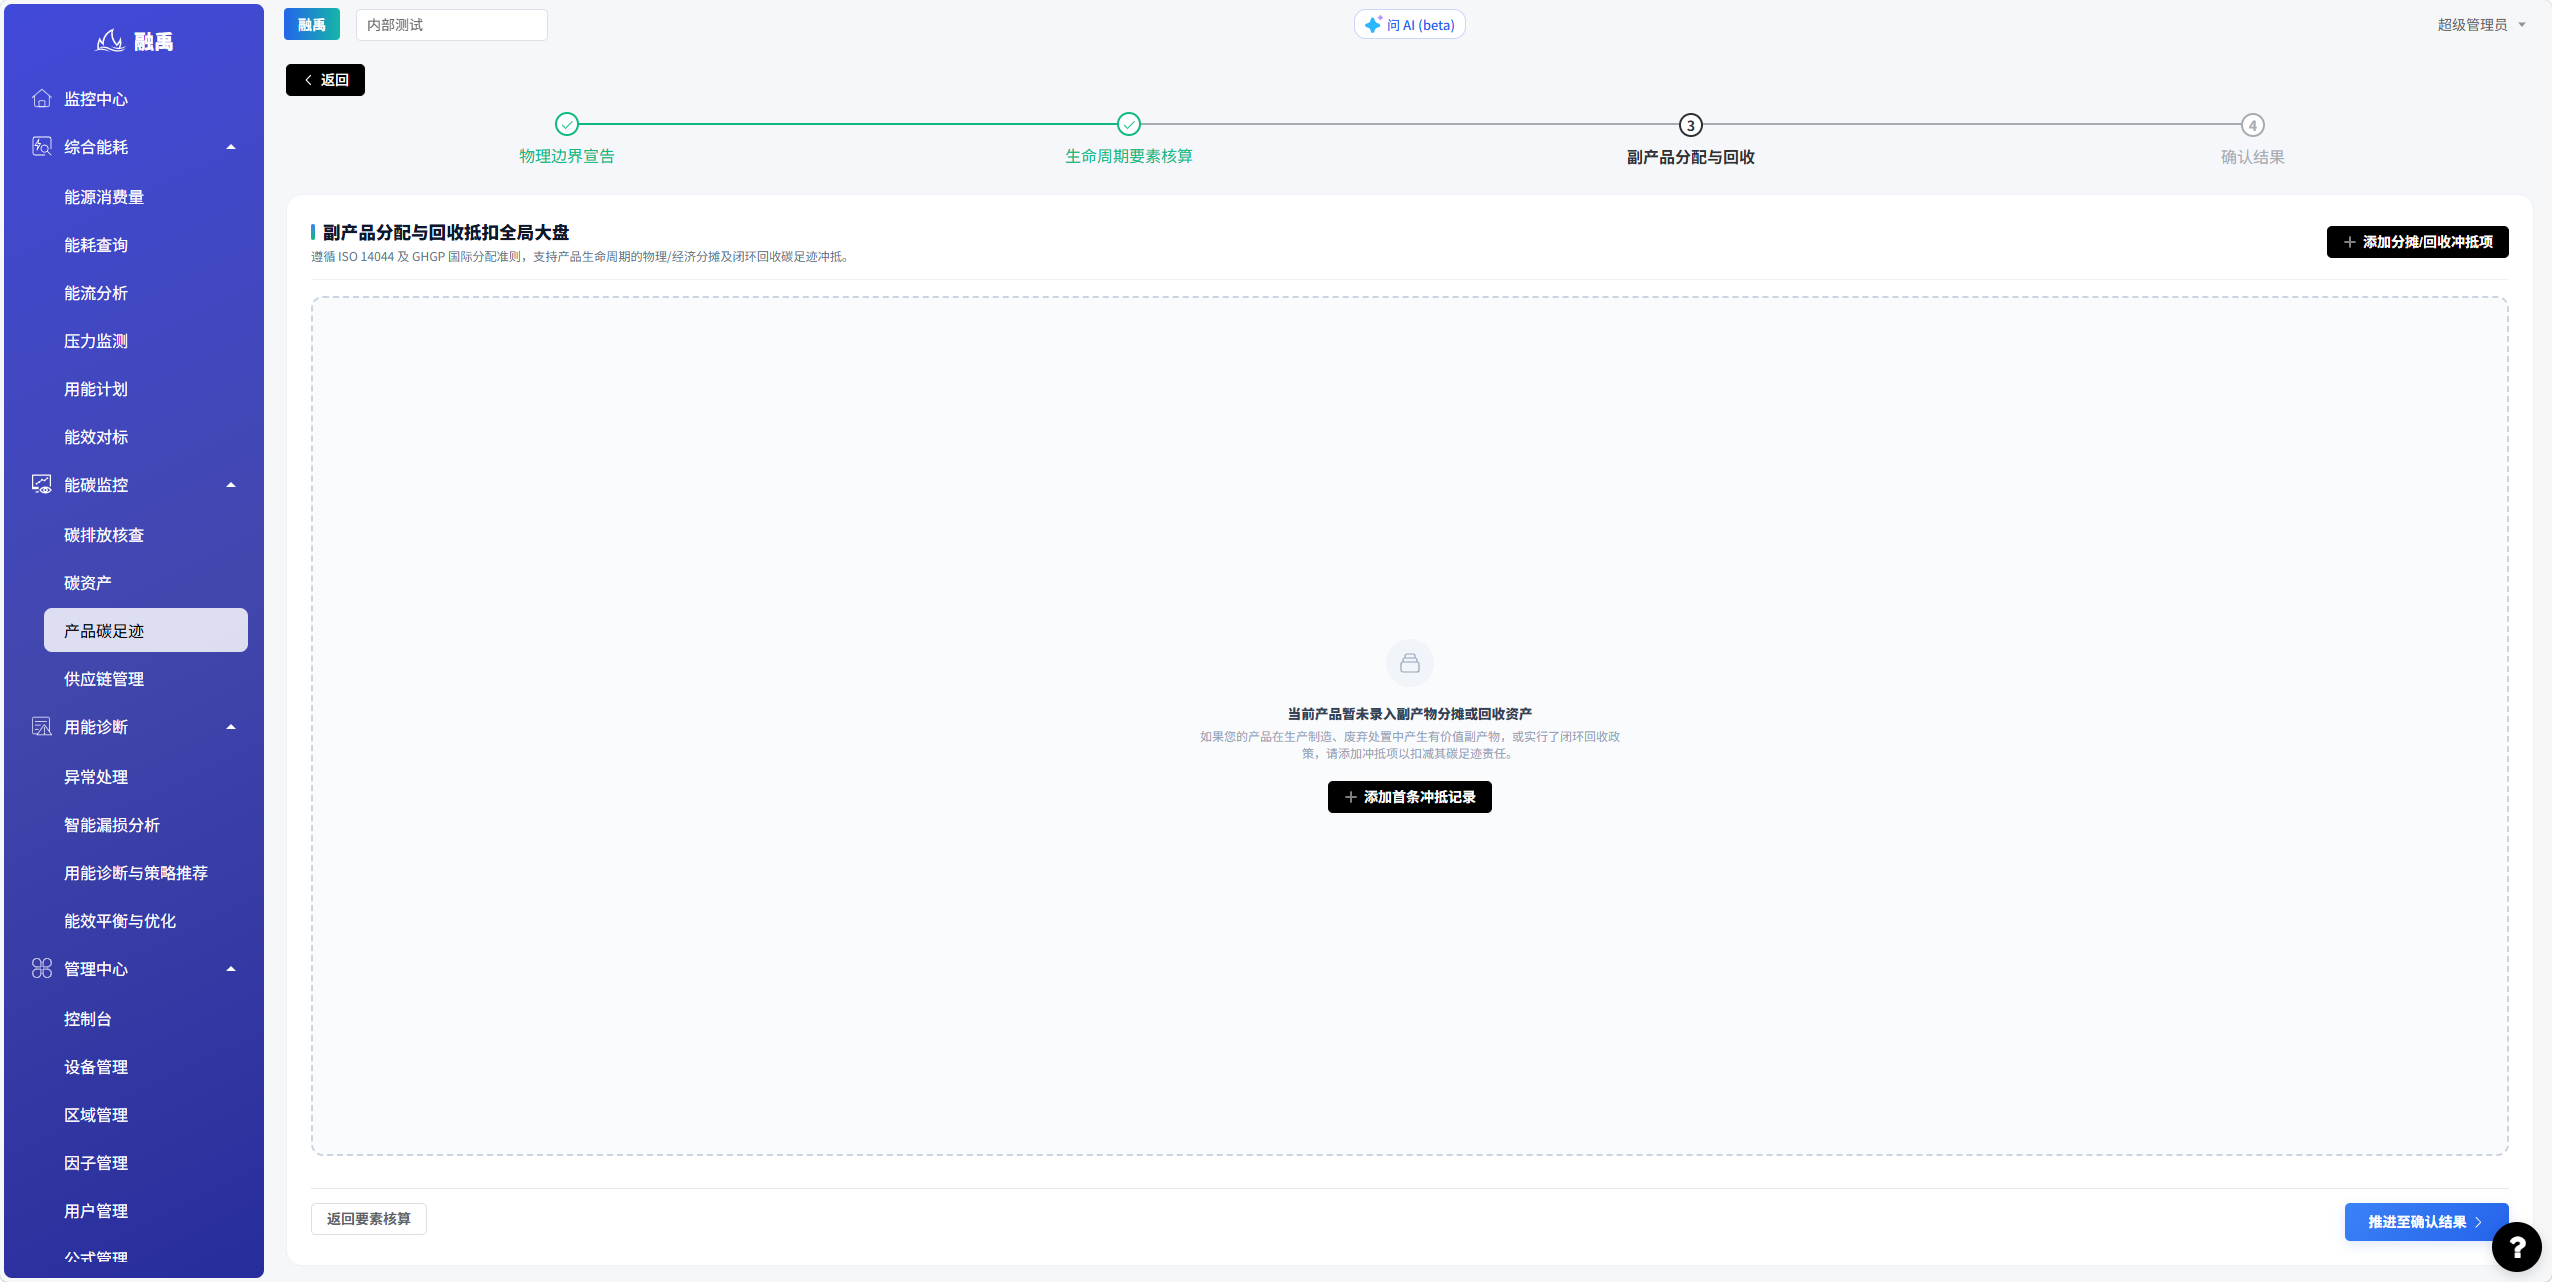This screenshot has width=2552, height=1282.
Task: Click 添加分摊/回收冲抵项 button
Action: click(x=2417, y=242)
